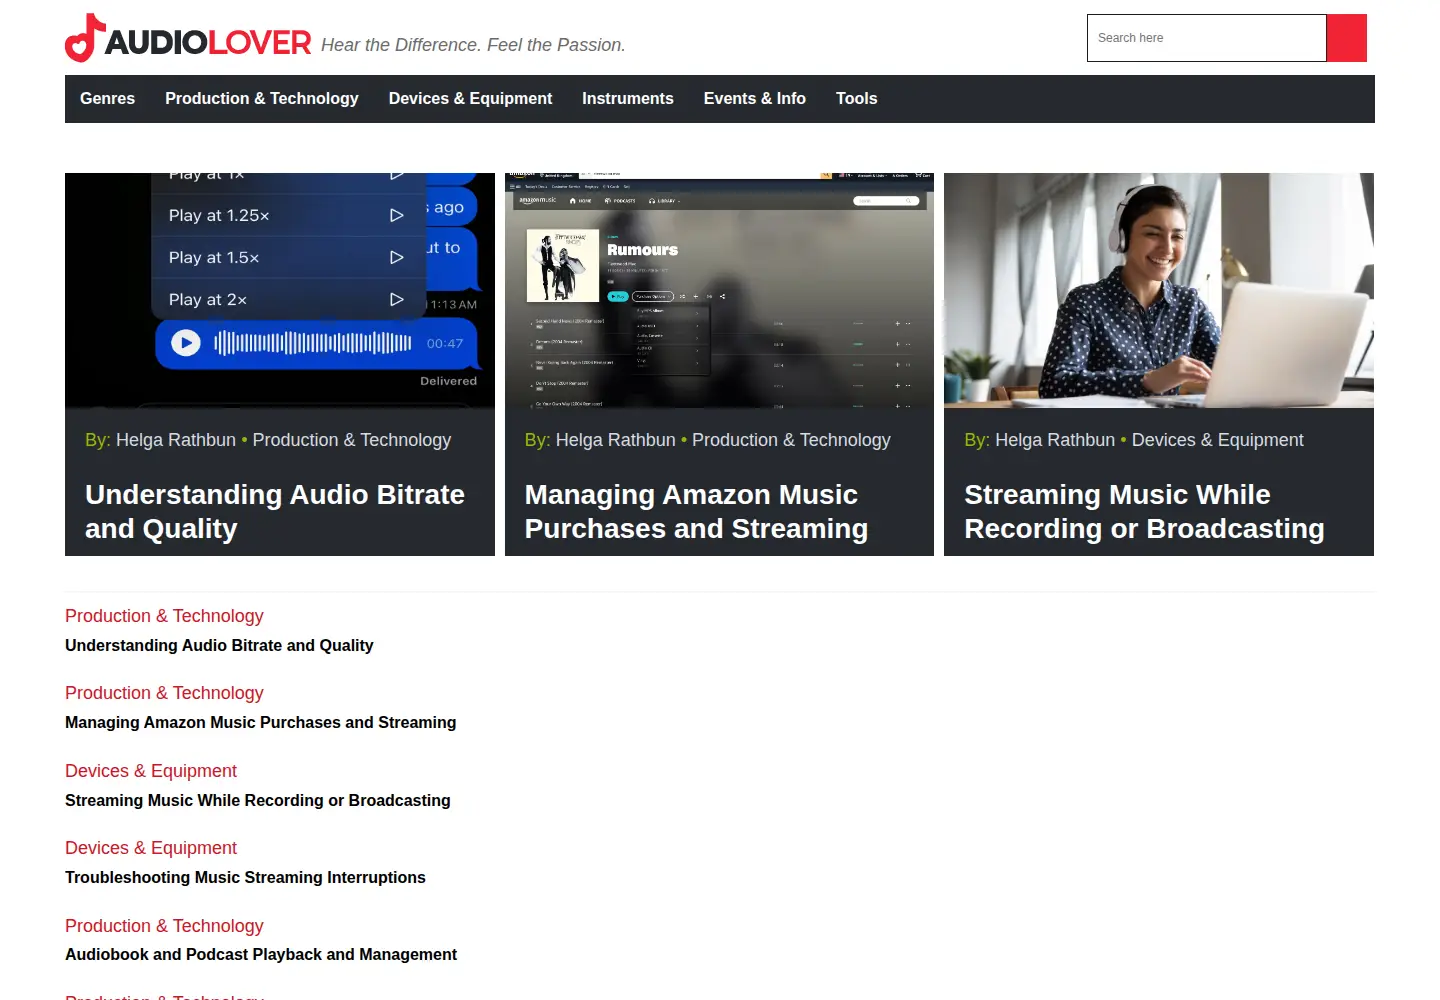Open the Production & Technology nav menu
The width and height of the screenshot is (1440, 1000).
[262, 98]
